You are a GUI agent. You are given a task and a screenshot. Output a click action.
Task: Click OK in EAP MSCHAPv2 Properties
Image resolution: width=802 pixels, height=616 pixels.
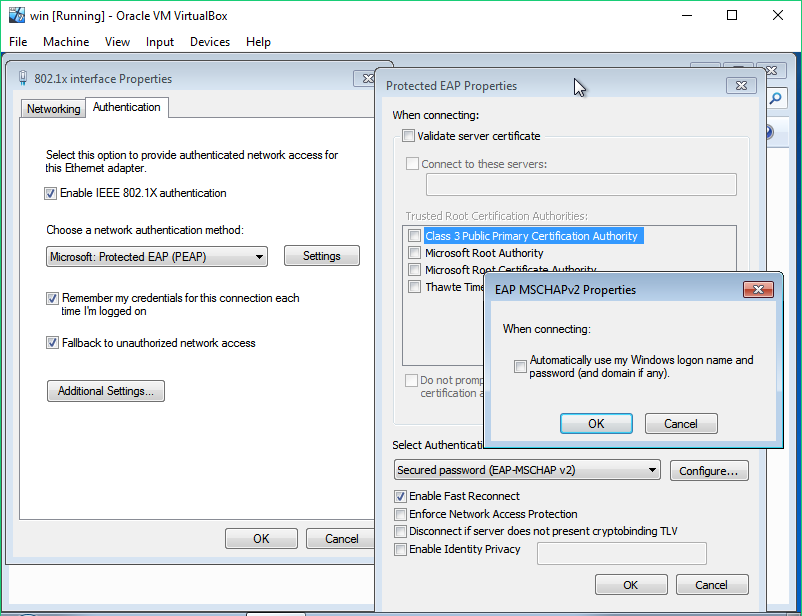point(596,424)
